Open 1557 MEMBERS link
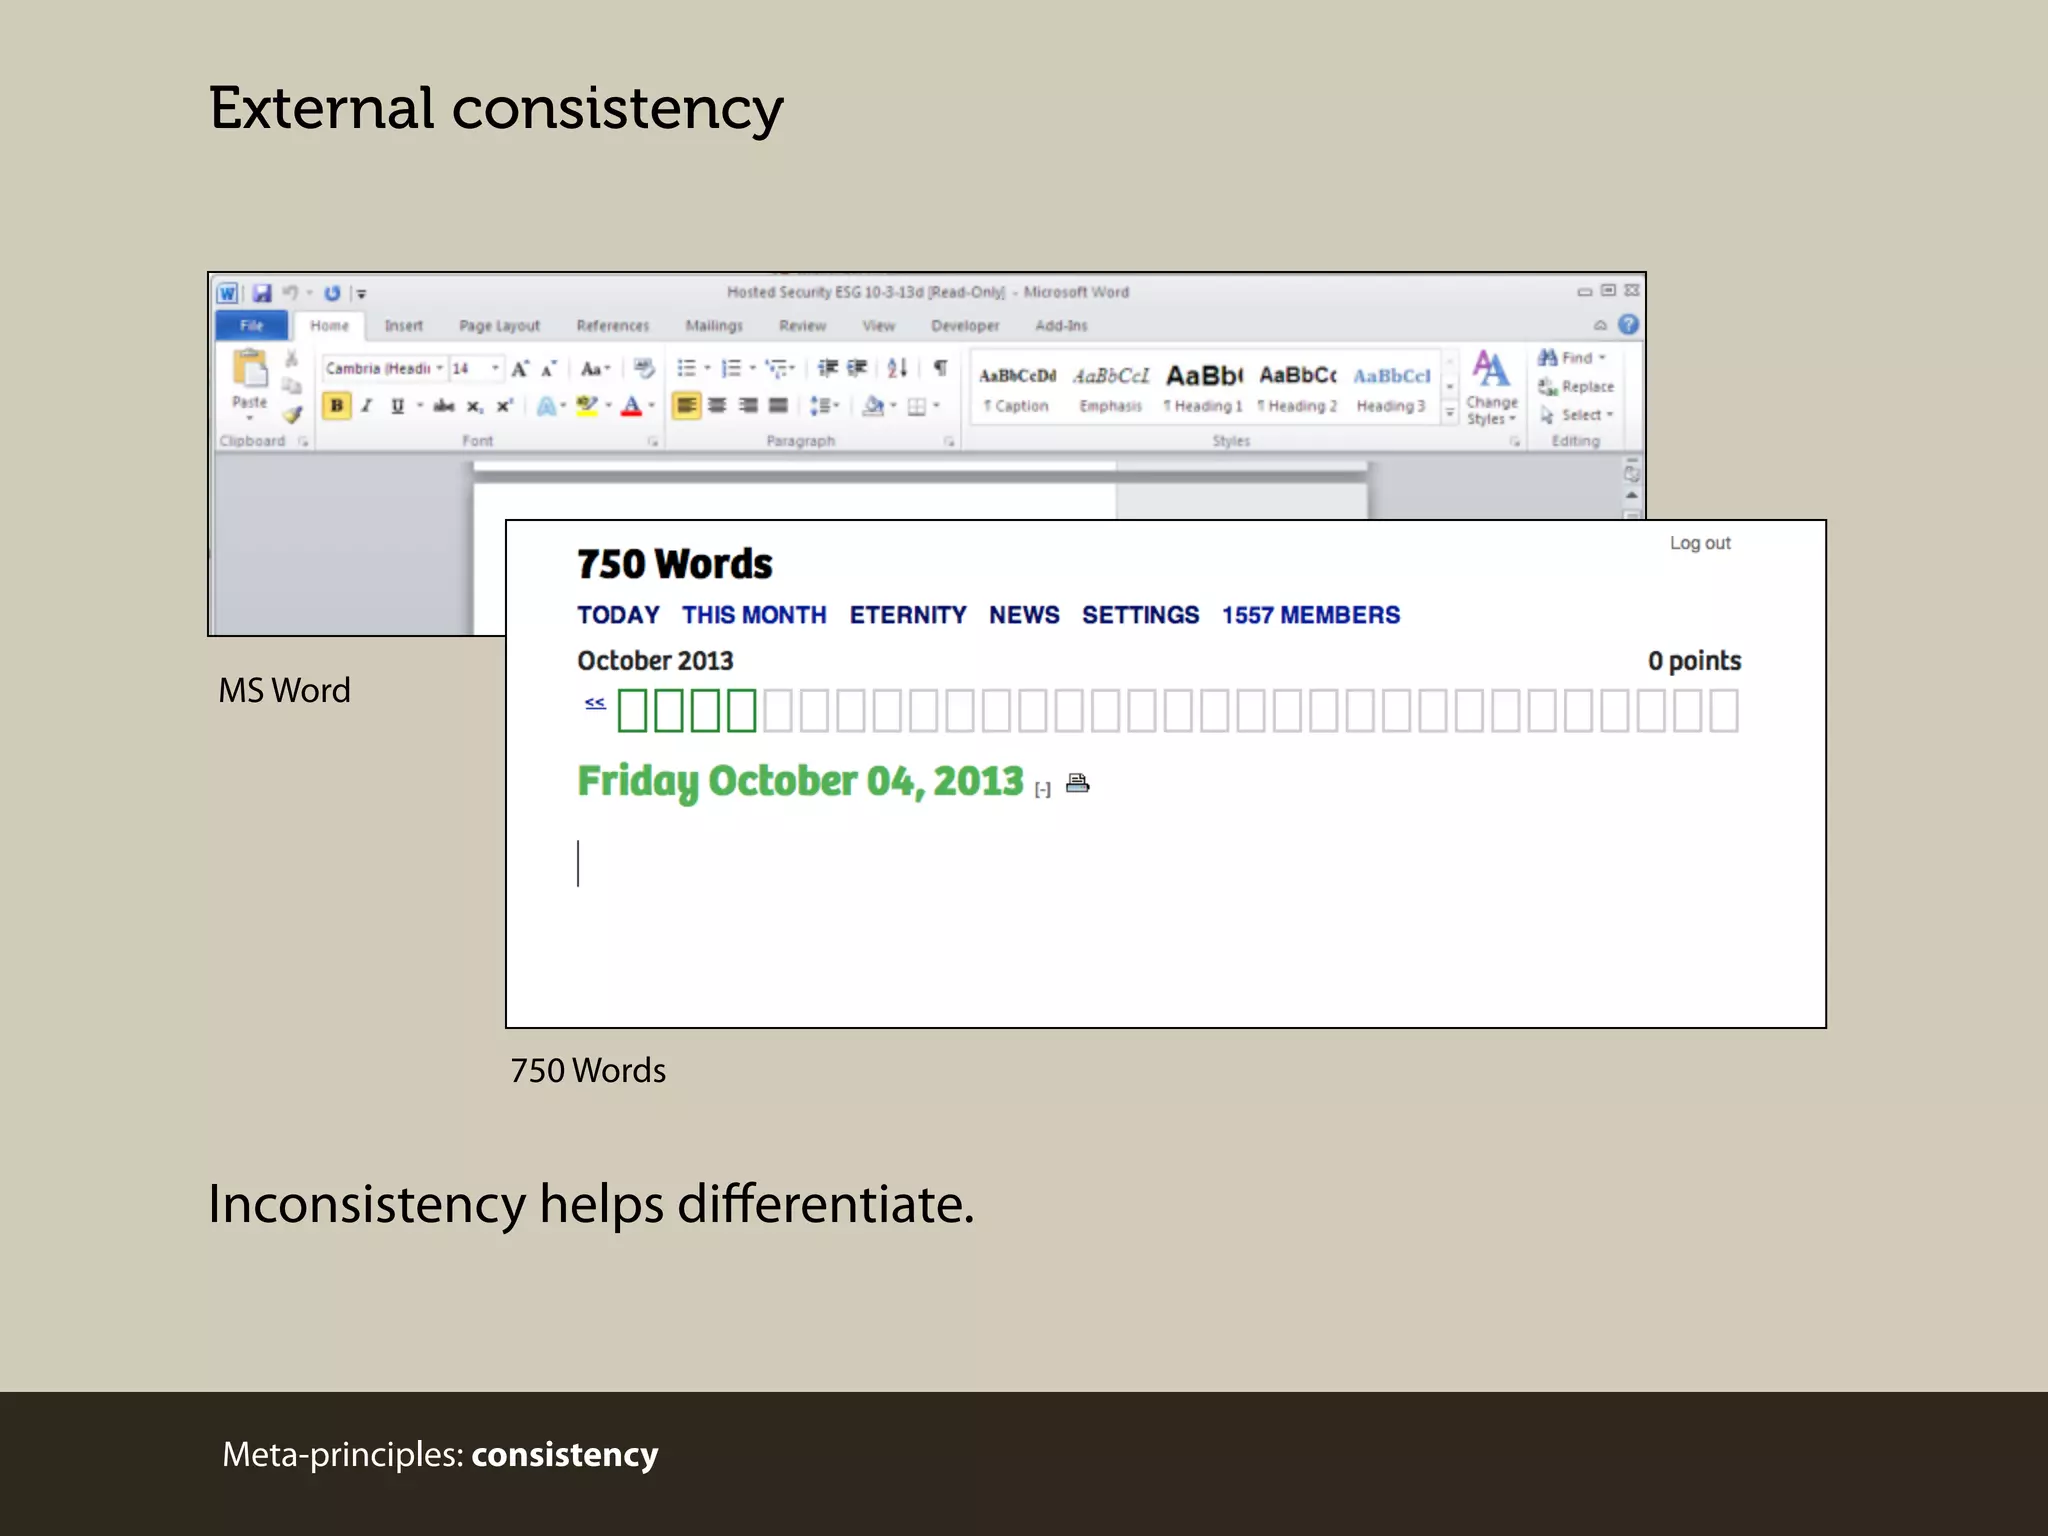The image size is (2048, 1536). [x=1311, y=615]
